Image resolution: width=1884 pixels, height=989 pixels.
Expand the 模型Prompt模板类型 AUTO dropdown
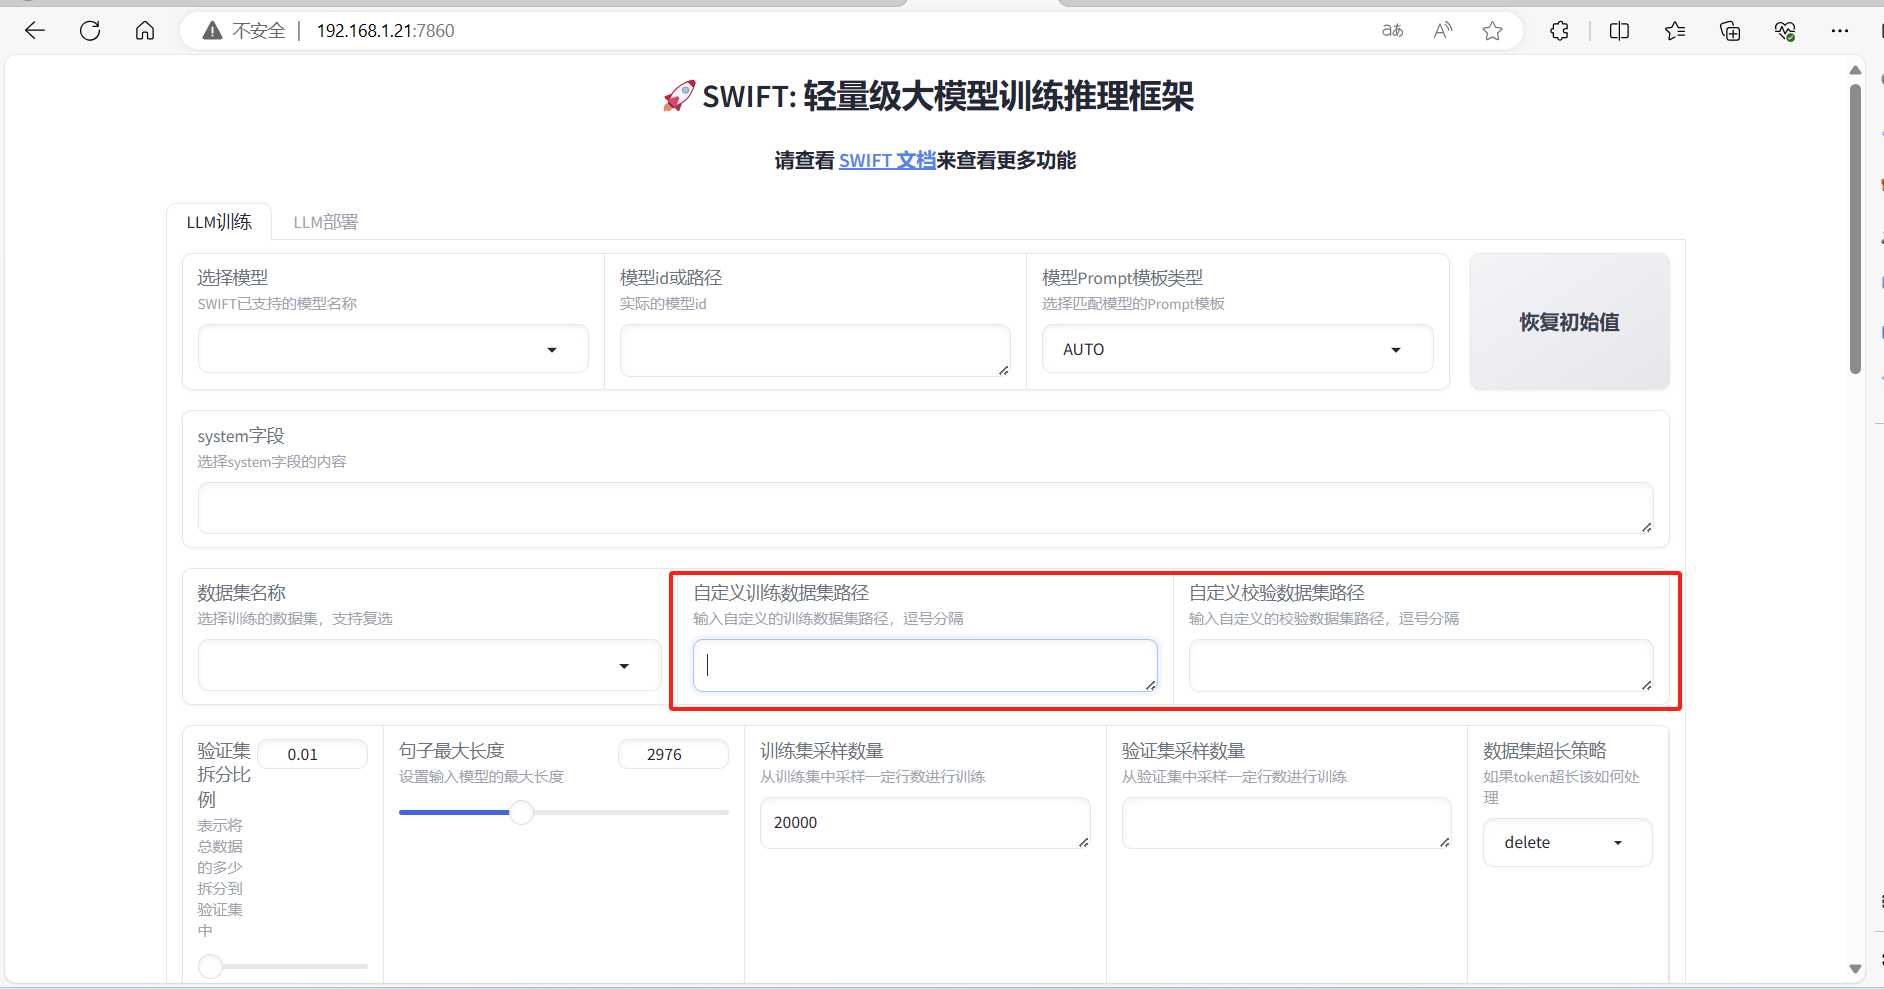click(1237, 349)
